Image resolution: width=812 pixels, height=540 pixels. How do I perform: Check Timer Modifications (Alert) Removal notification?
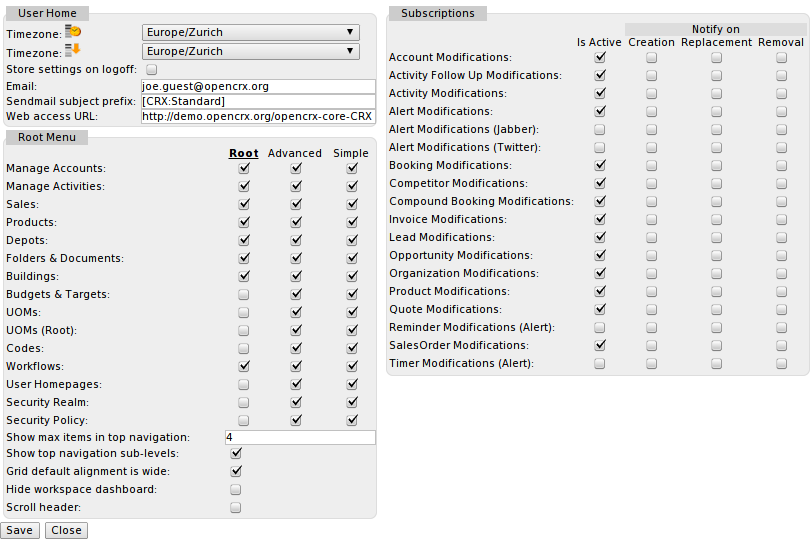pyautogui.click(x=781, y=363)
